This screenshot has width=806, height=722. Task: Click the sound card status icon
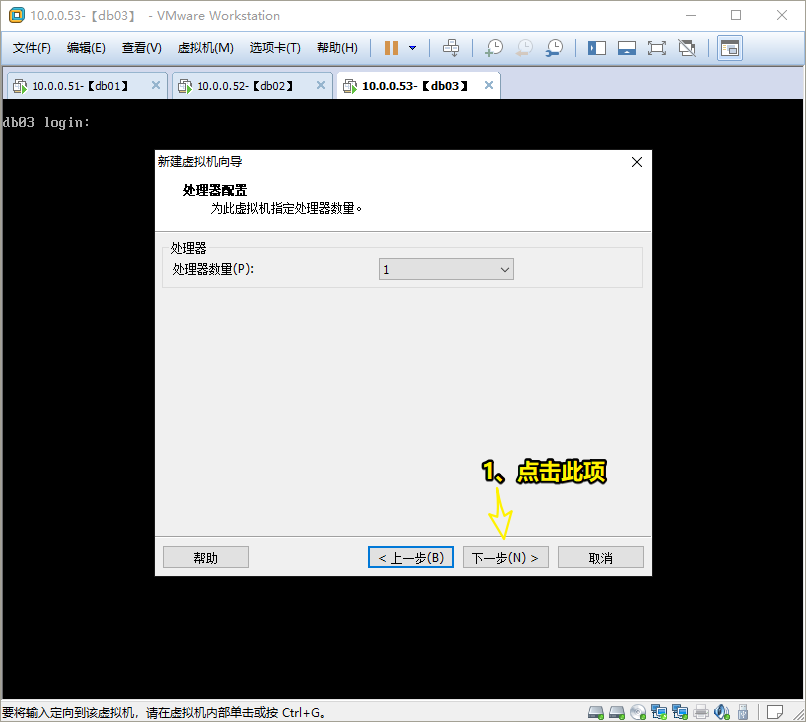tap(724, 712)
